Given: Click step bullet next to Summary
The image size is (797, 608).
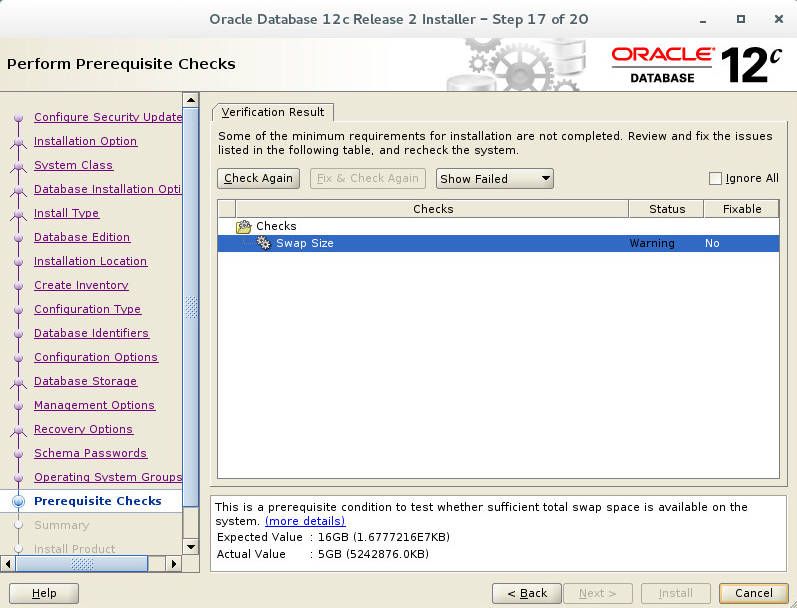Looking at the screenshot, I should coord(19,525).
